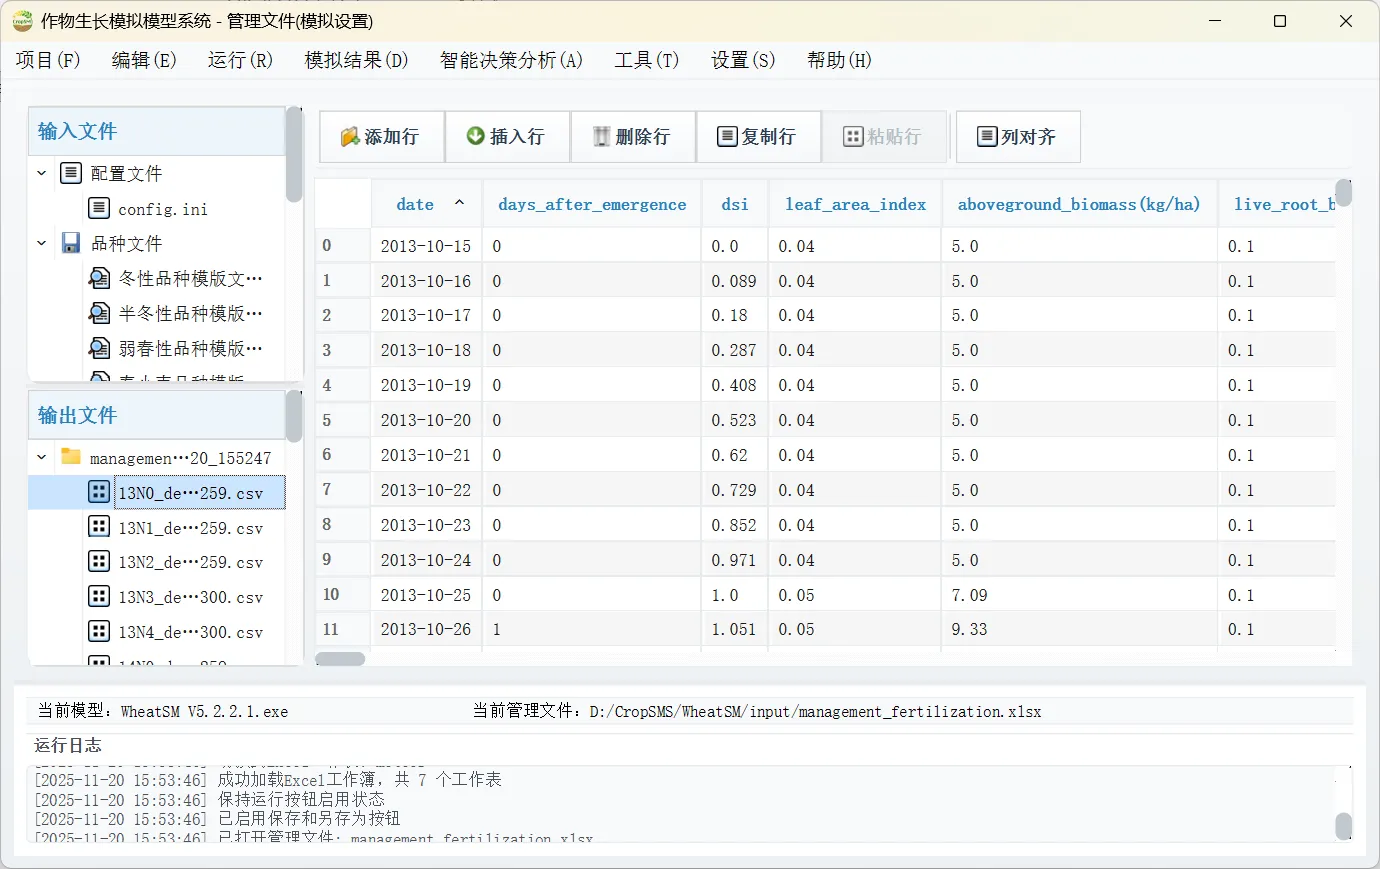The width and height of the screenshot is (1380, 869).
Task: Open the 智能决策分析(A) menu
Action: (511, 60)
